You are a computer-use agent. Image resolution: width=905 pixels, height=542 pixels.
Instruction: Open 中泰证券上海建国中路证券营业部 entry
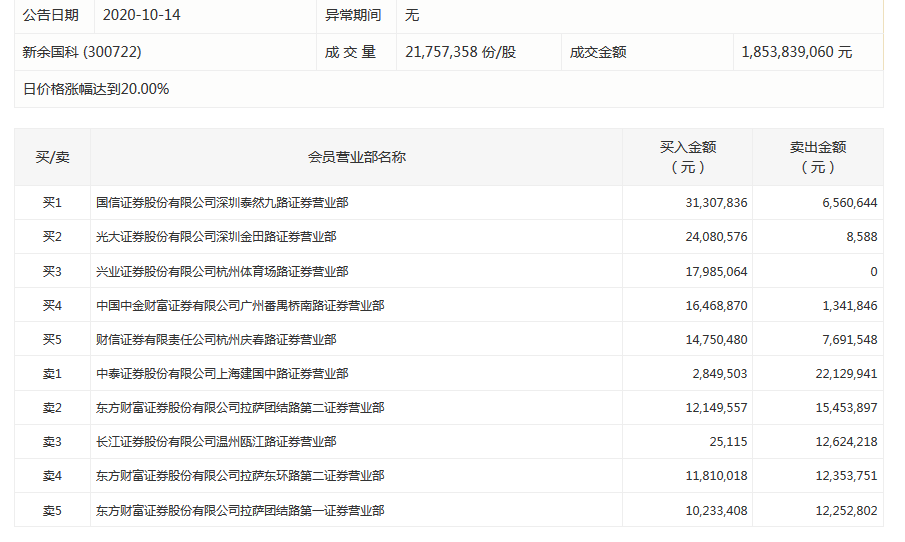click(x=222, y=374)
